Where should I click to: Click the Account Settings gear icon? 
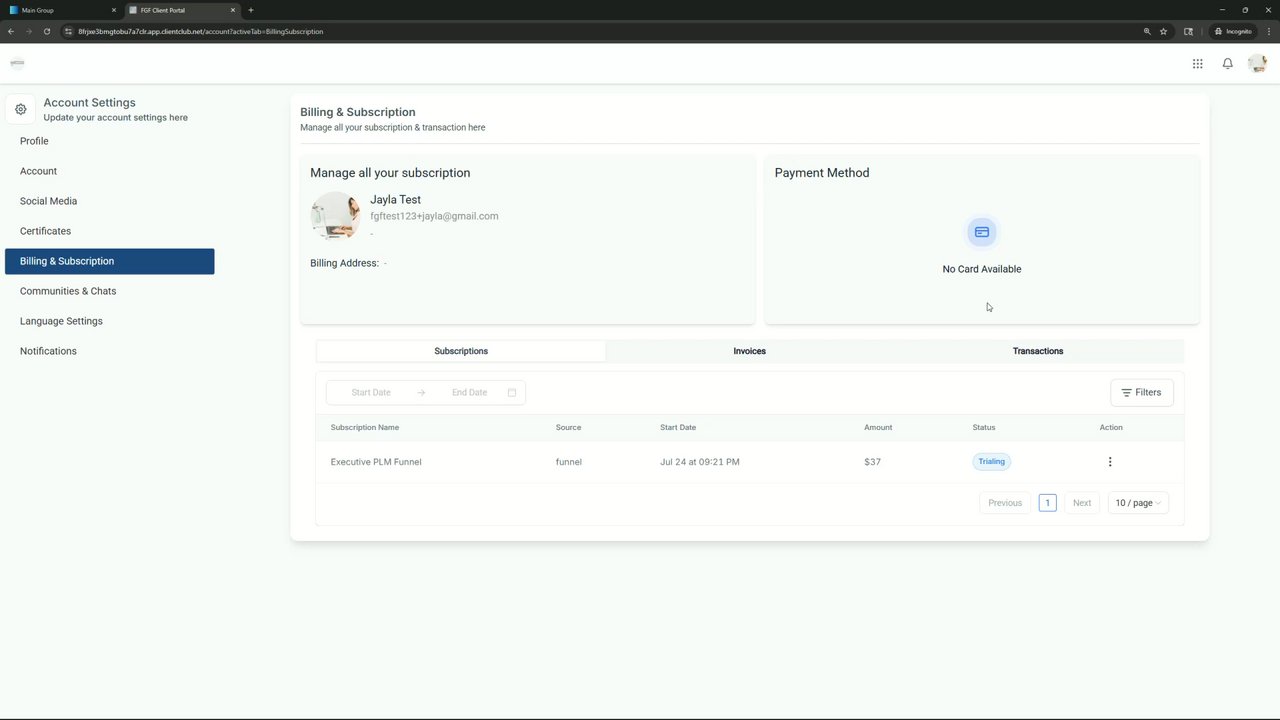(x=20, y=109)
